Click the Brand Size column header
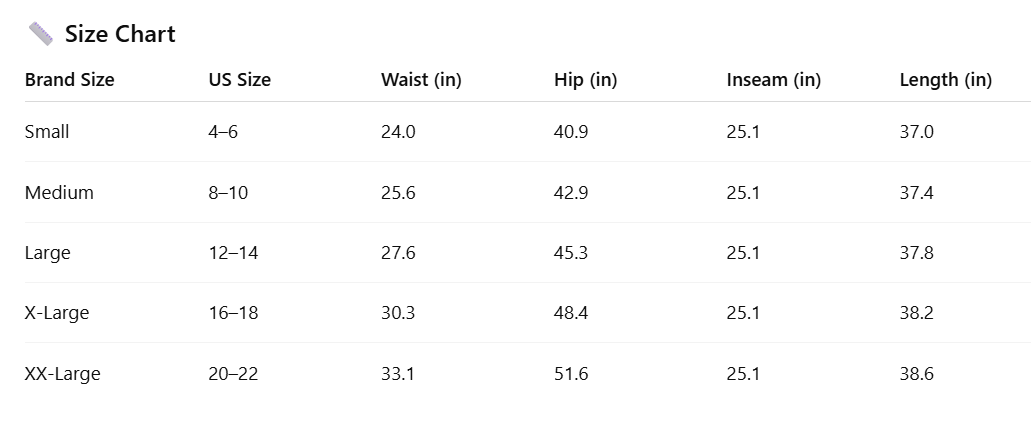This screenshot has width=1031, height=428. (x=69, y=80)
